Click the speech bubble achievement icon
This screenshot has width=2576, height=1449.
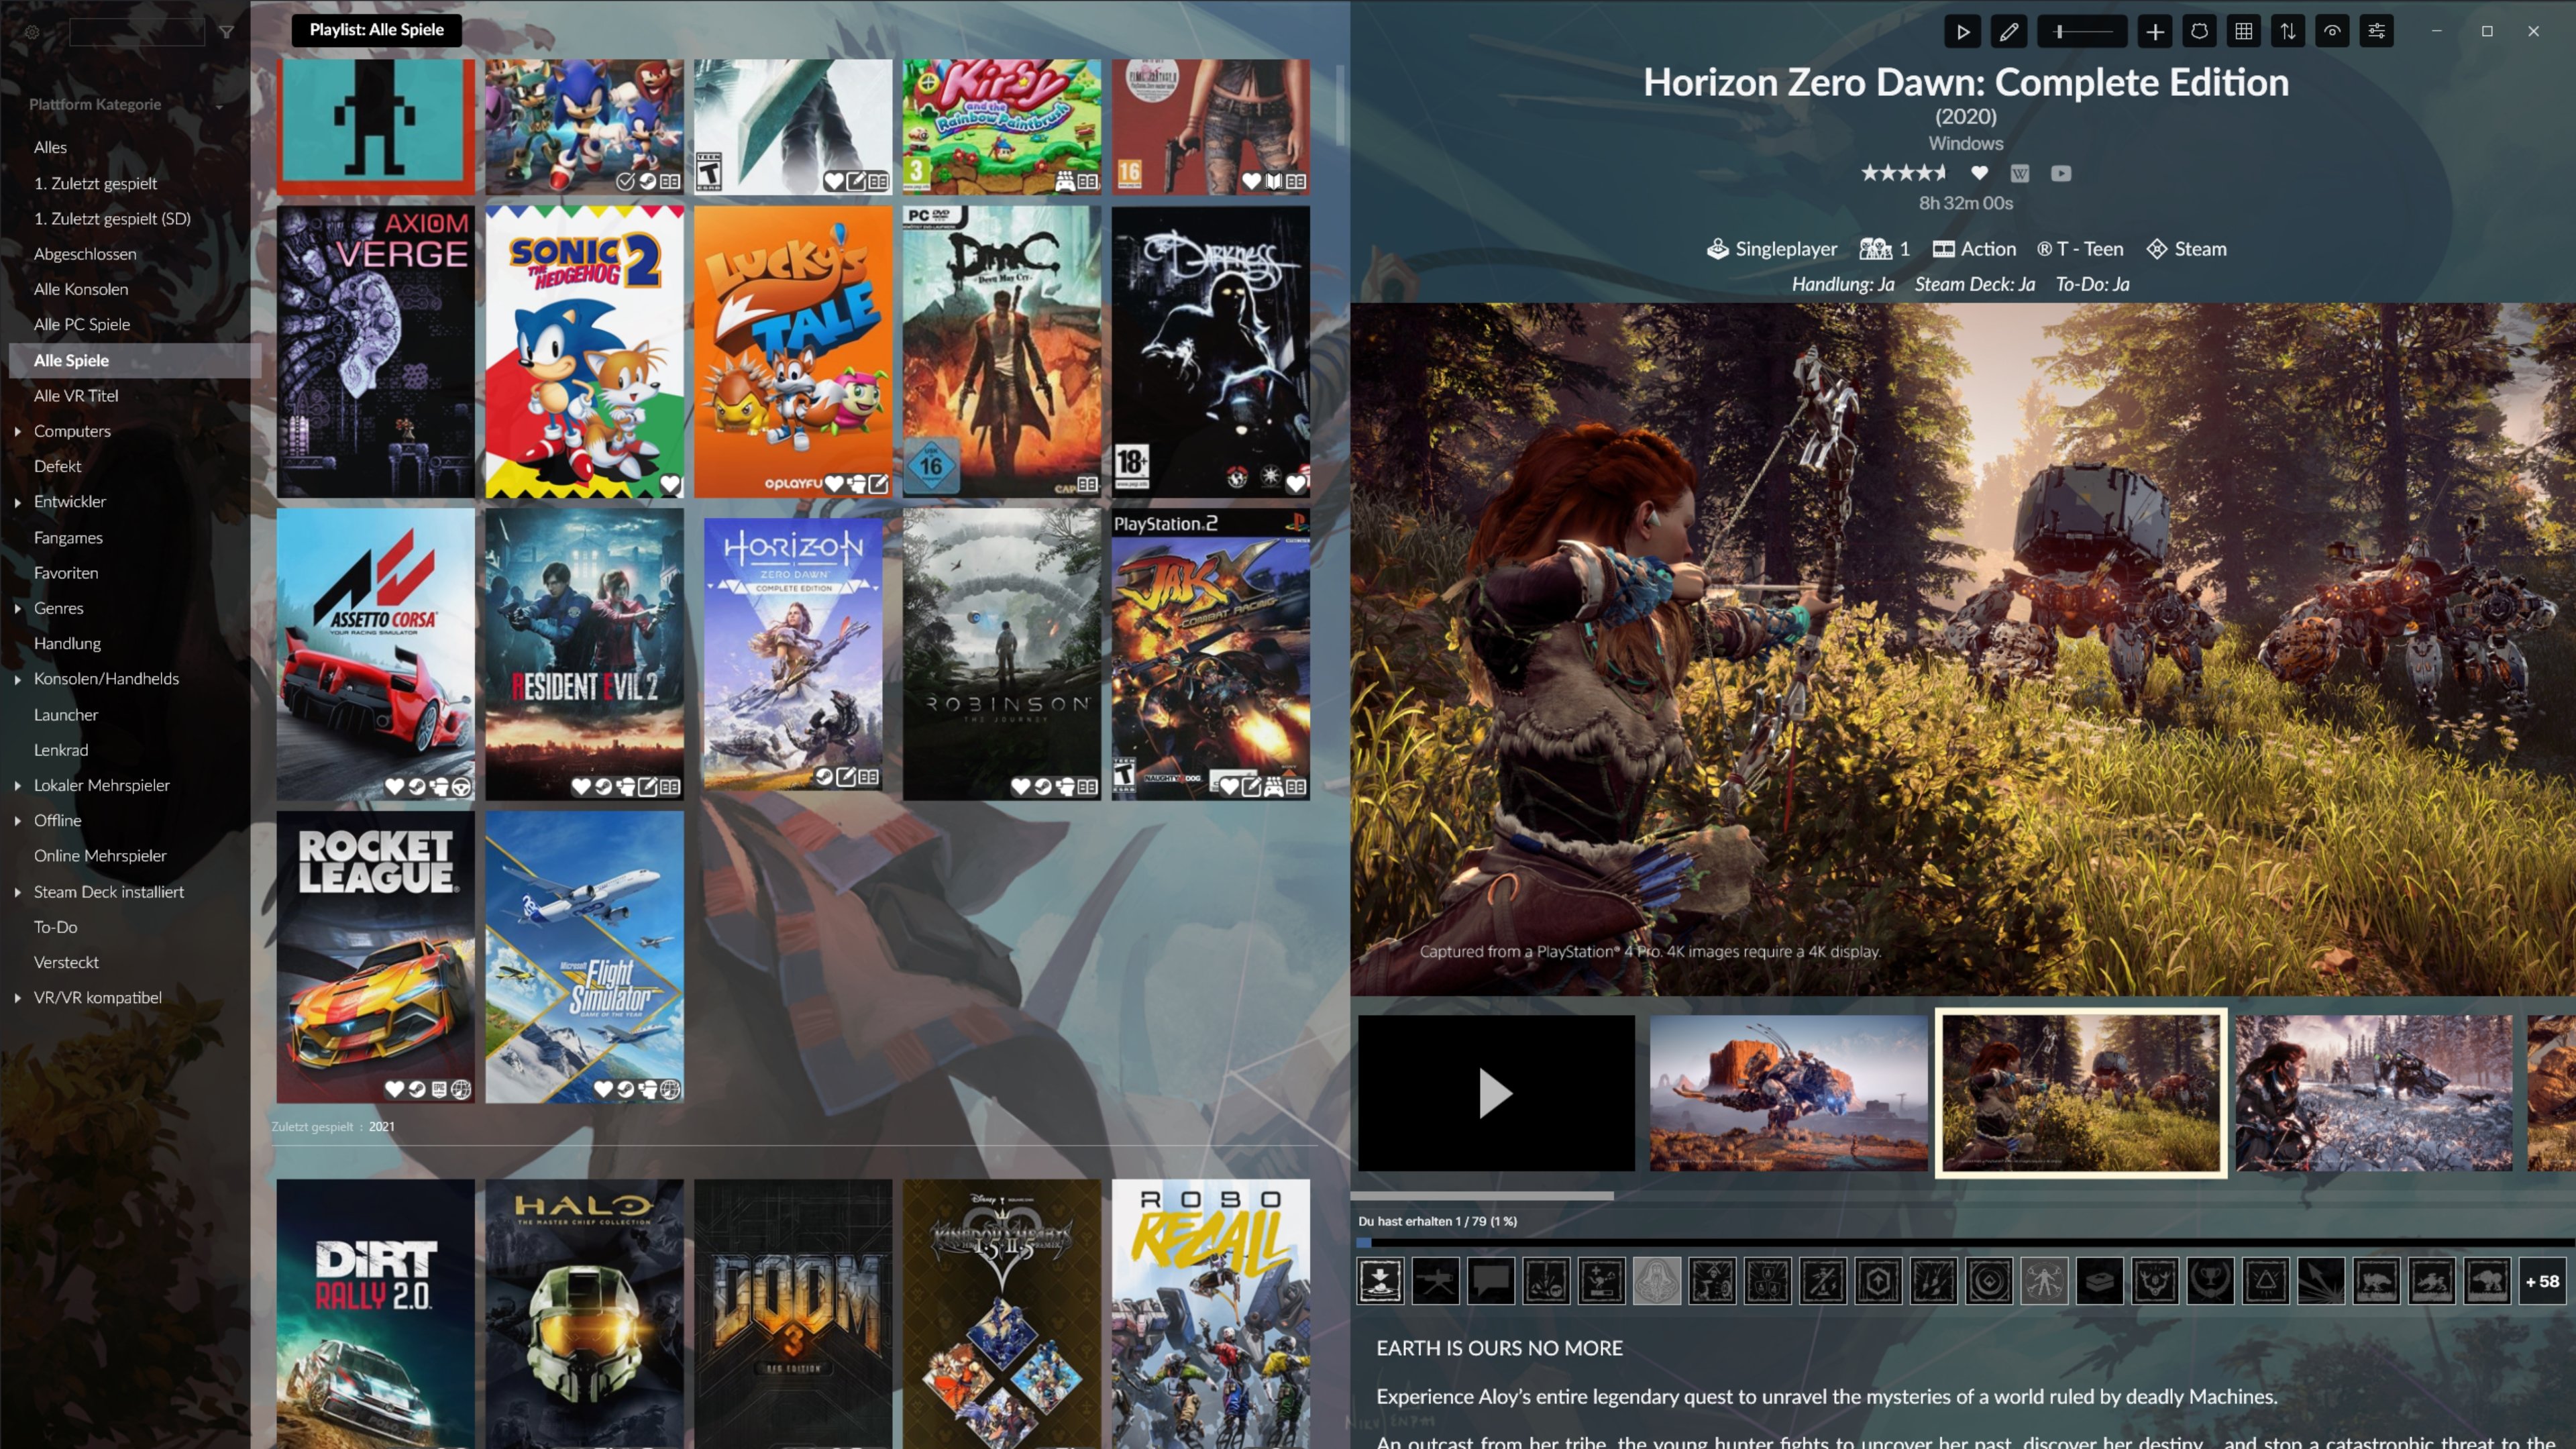(1491, 1281)
